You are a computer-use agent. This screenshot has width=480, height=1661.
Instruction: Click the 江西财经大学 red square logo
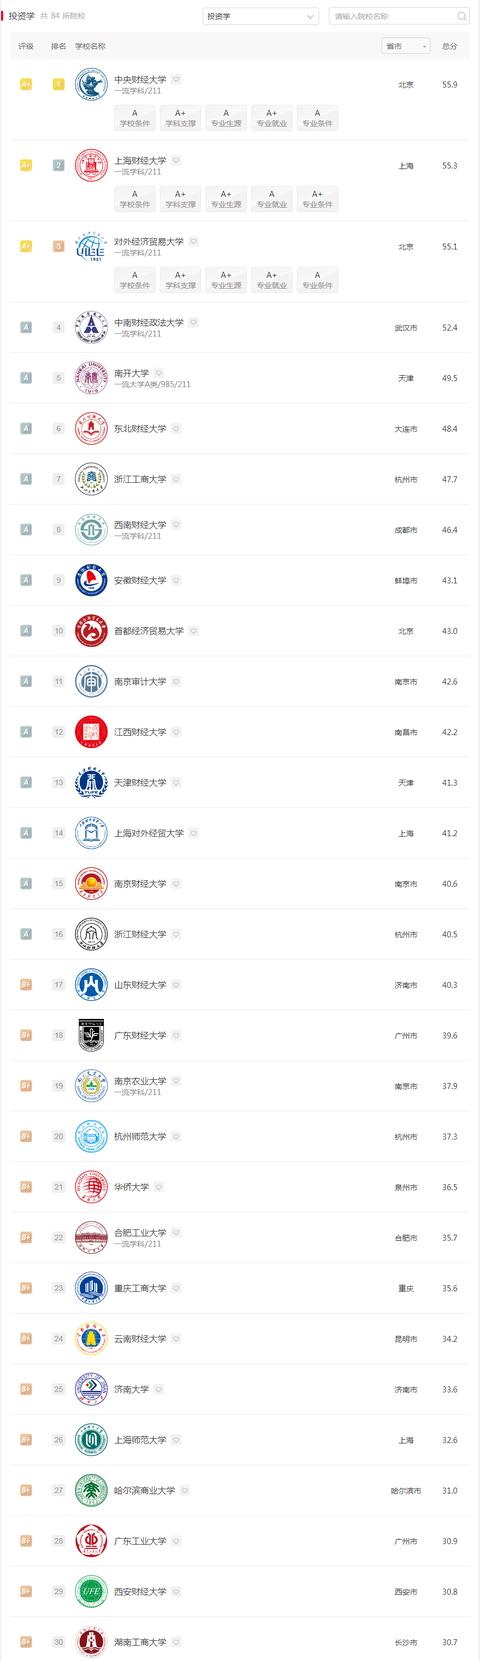tap(91, 732)
